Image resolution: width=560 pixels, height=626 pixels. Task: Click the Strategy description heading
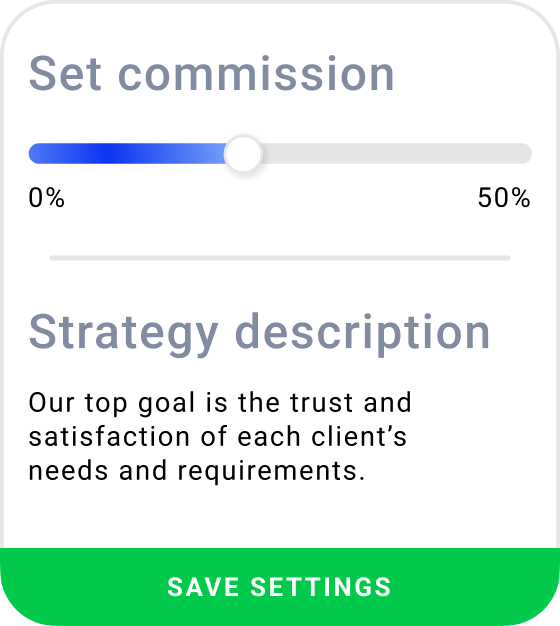[x=259, y=333]
